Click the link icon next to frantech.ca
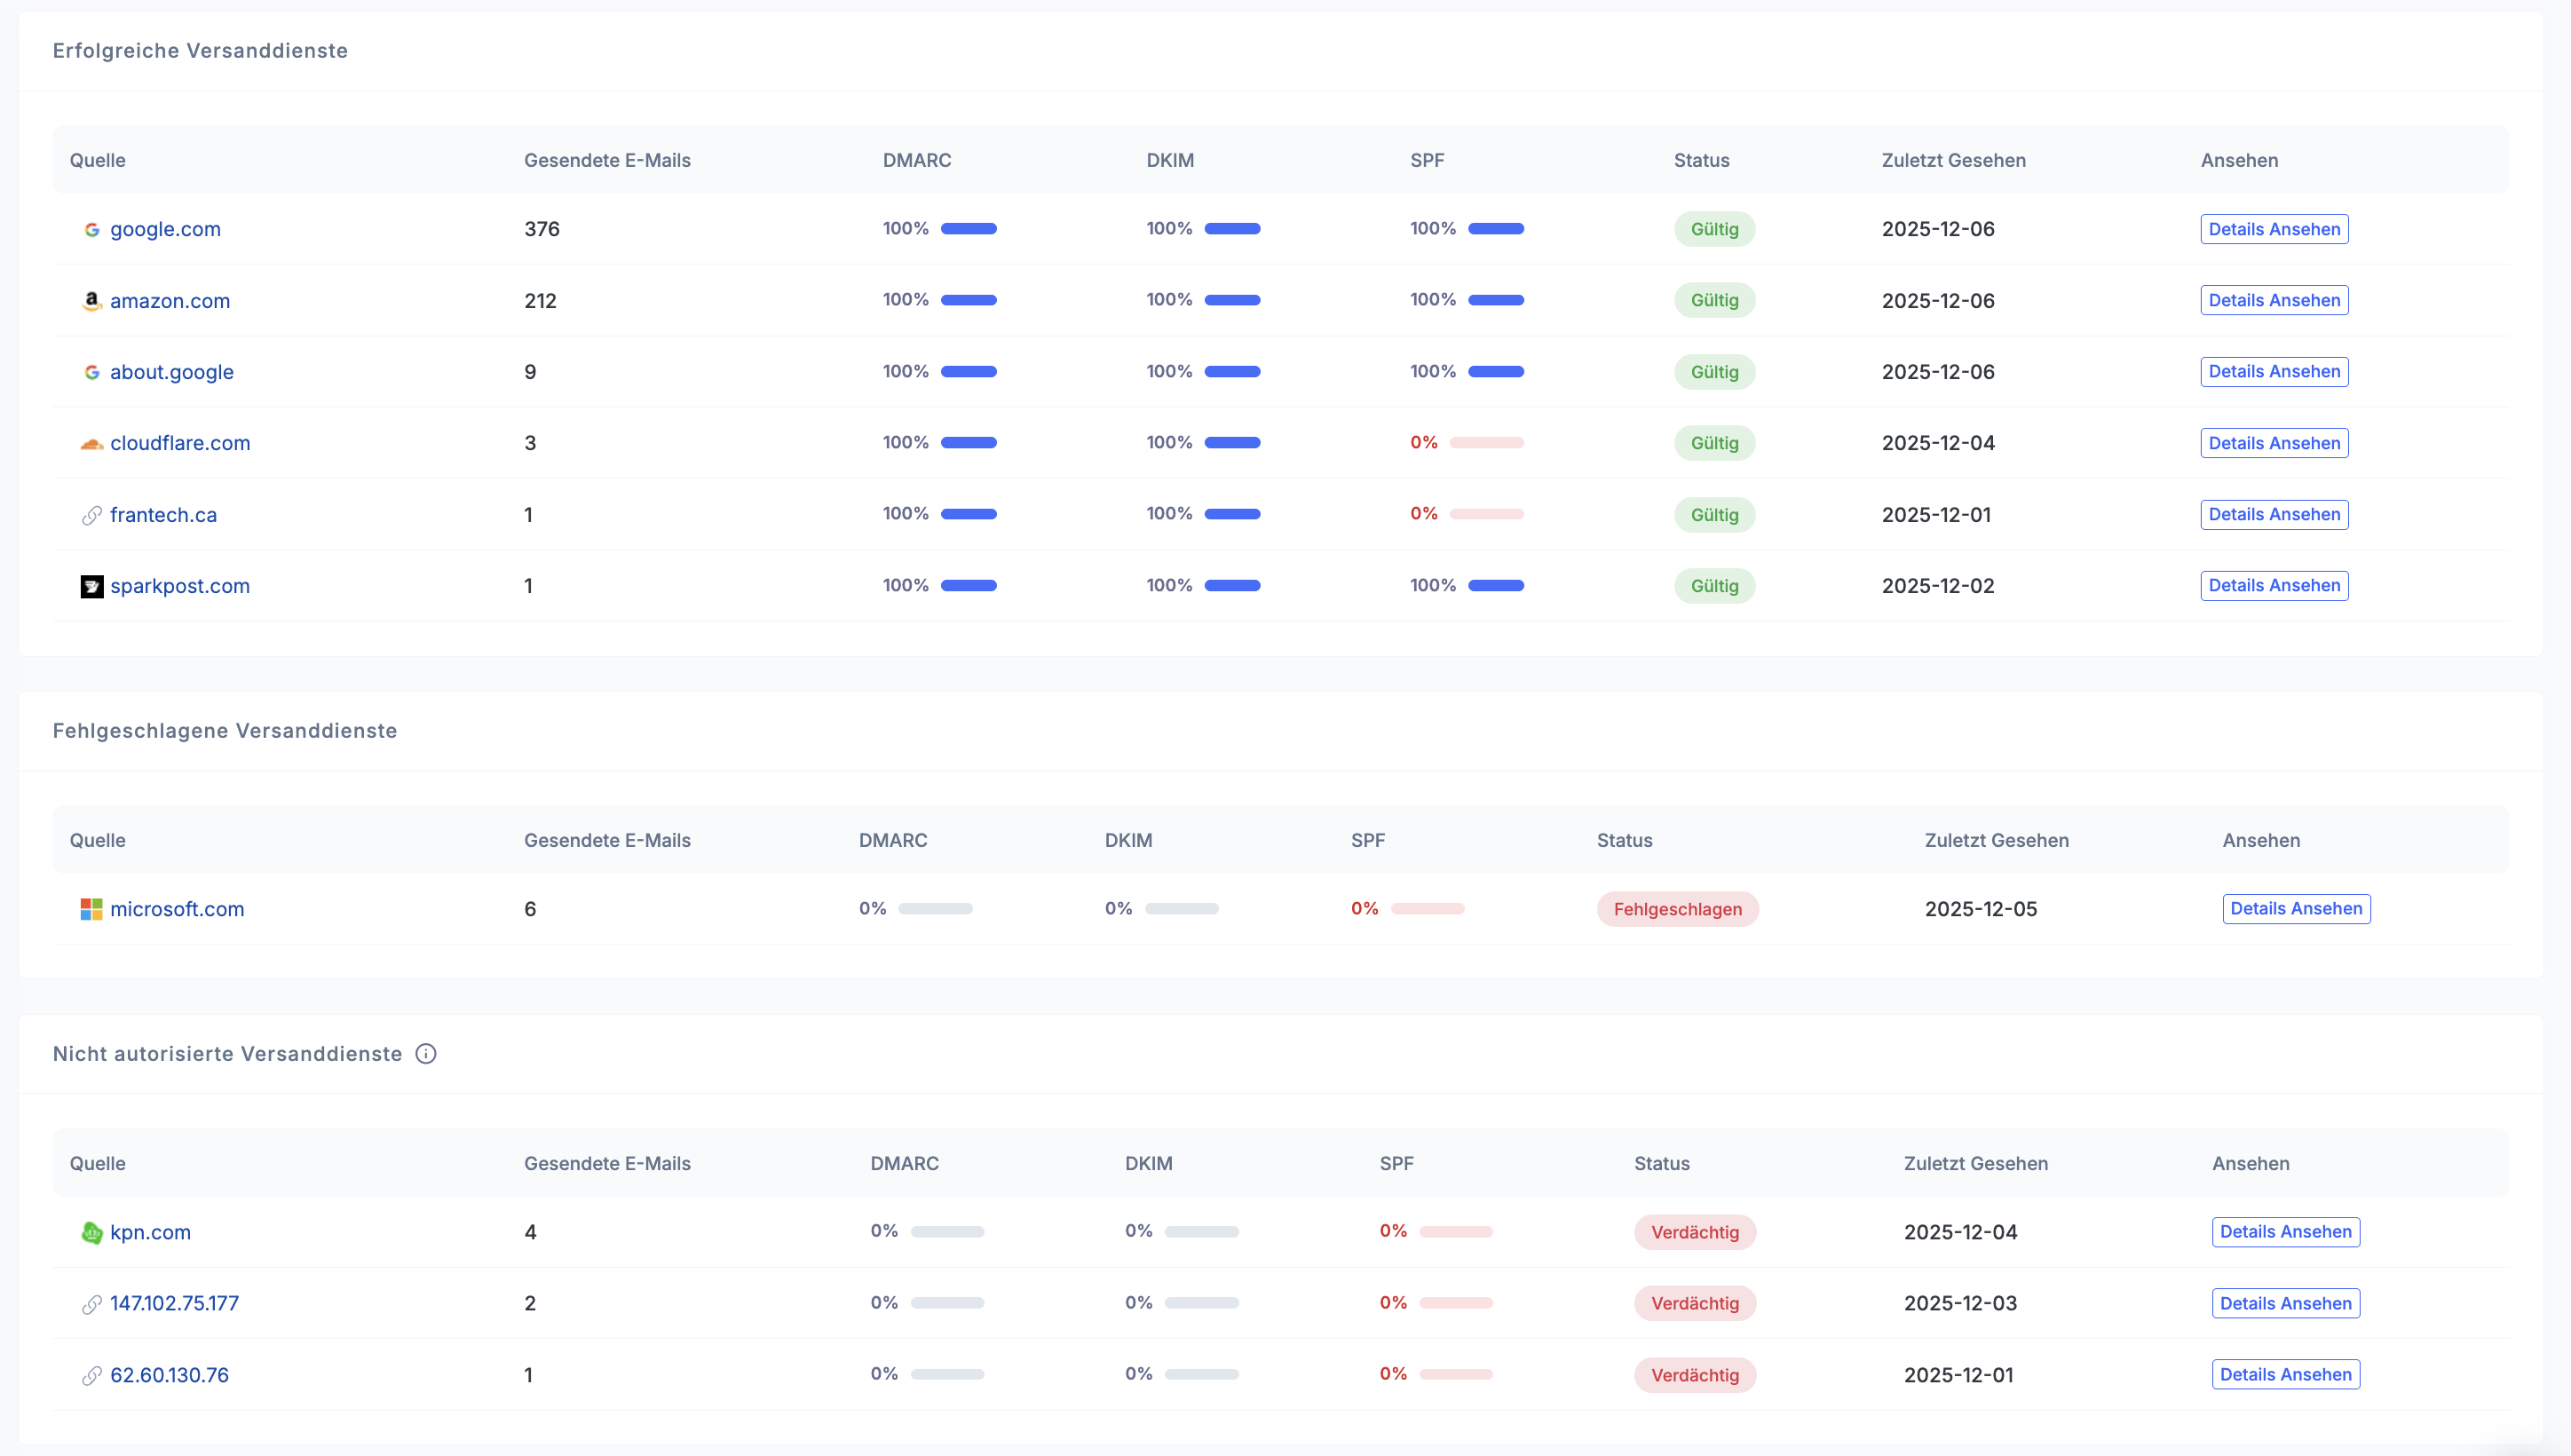 92,515
